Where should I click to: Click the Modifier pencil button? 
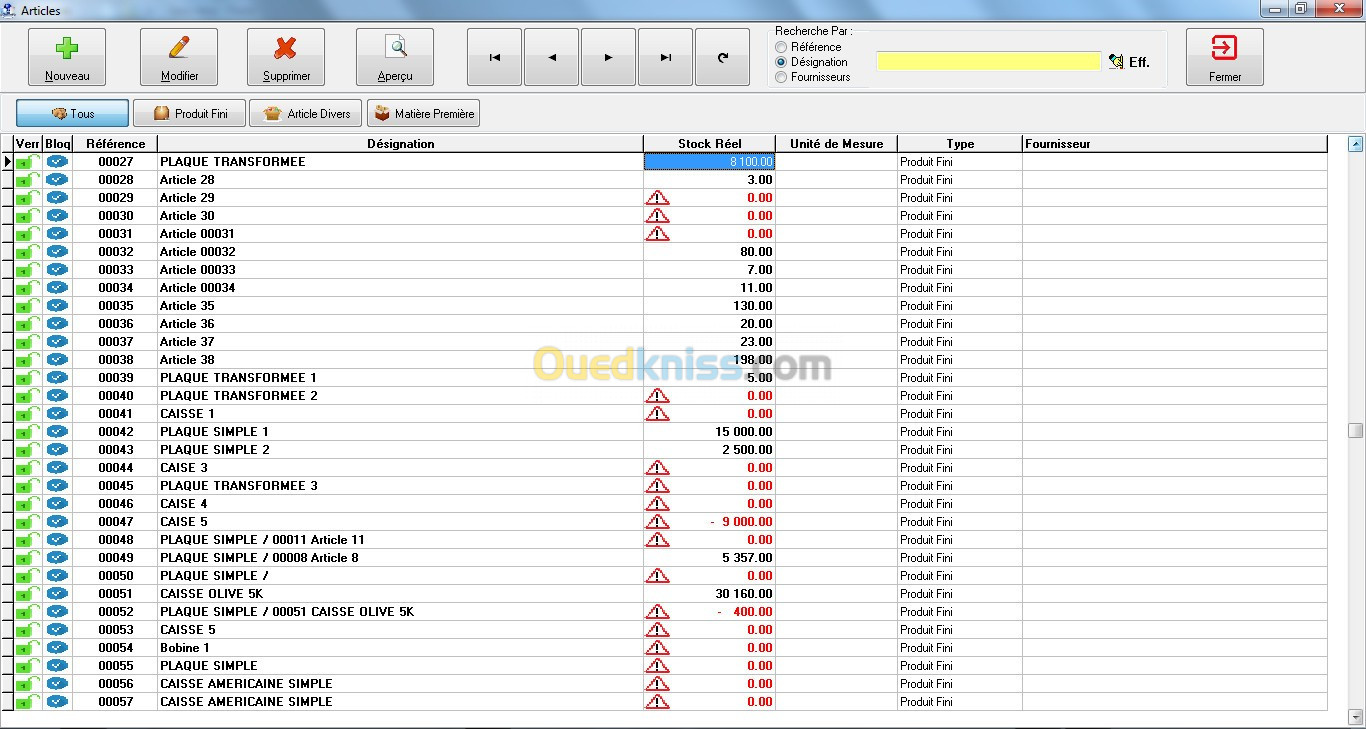coord(179,57)
